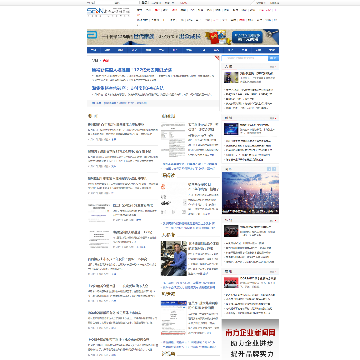Click the next arrow above city skyline image
The width and height of the screenshot is (360, 360).
point(274,169)
